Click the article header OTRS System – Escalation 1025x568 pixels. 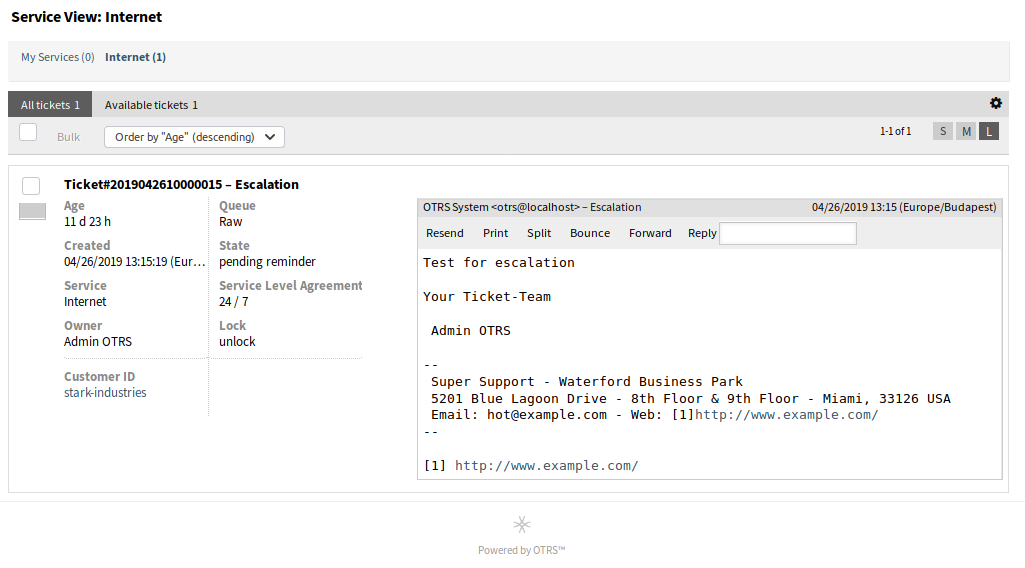532,207
